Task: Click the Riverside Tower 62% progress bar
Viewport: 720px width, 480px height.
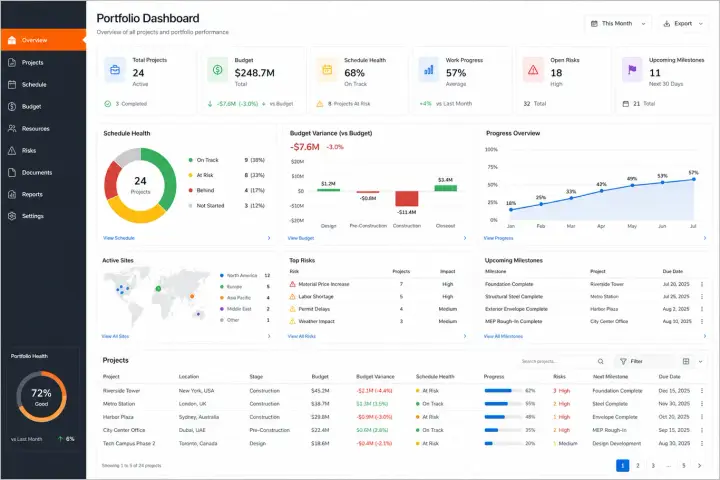Action: tap(503, 391)
